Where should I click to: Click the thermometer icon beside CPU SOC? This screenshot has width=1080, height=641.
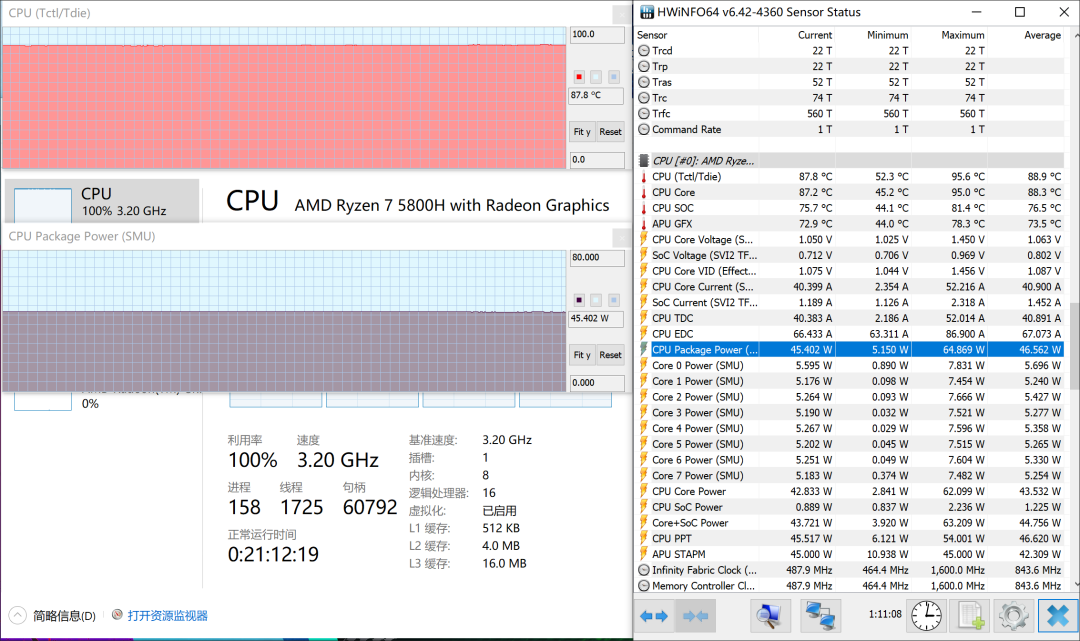[x=644, y=209]
